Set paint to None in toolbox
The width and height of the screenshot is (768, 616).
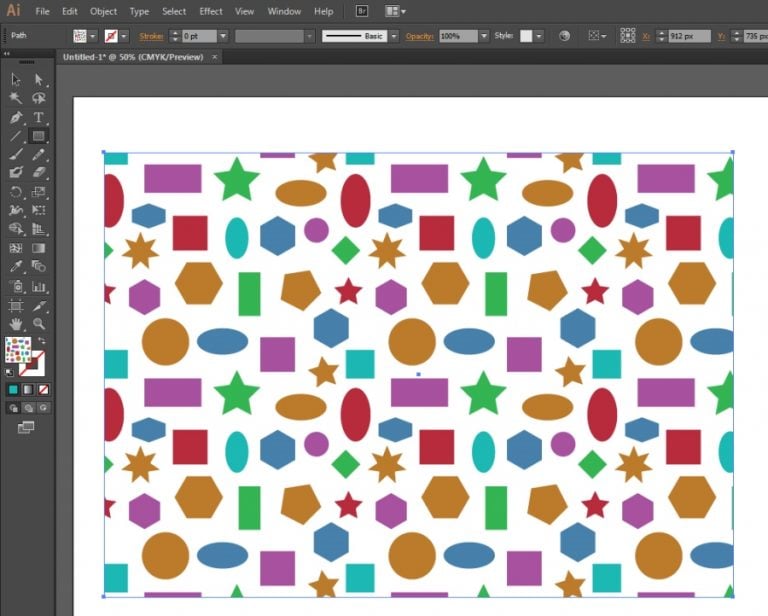point(44,389)
